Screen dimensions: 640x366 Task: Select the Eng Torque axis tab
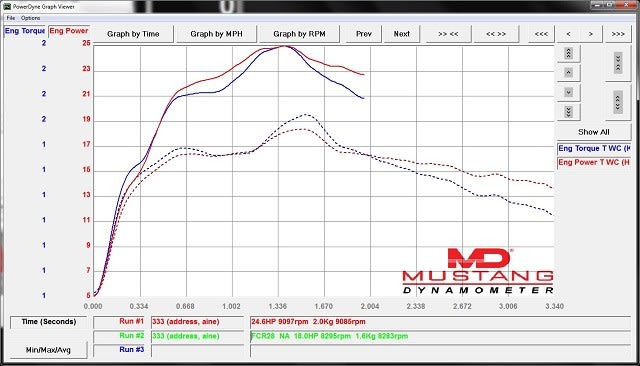coord(24,31)
